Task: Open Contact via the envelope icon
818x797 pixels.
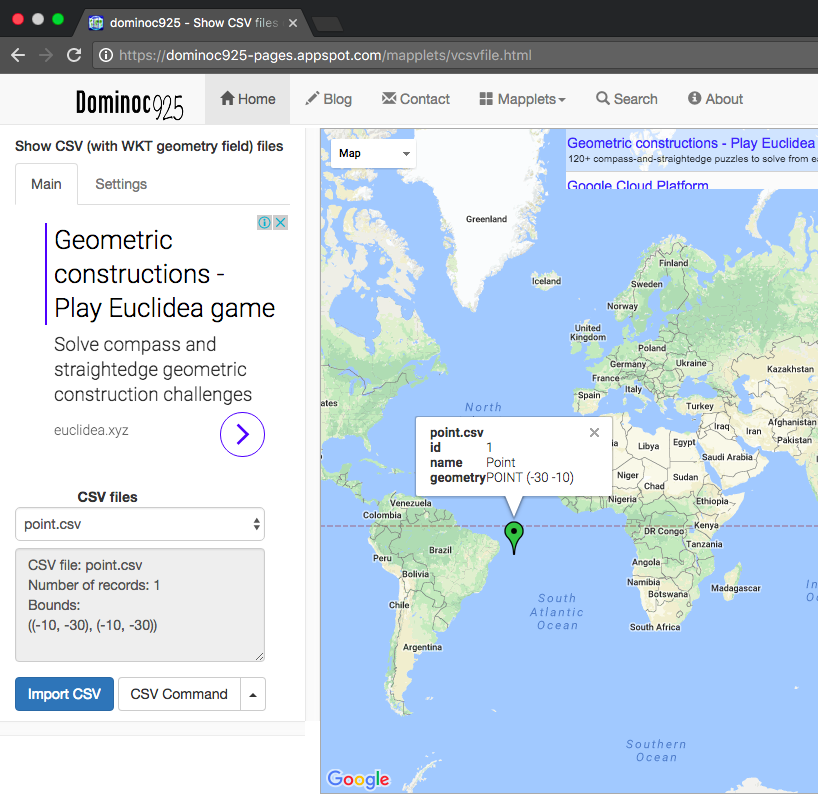Action: coord(390,98)
